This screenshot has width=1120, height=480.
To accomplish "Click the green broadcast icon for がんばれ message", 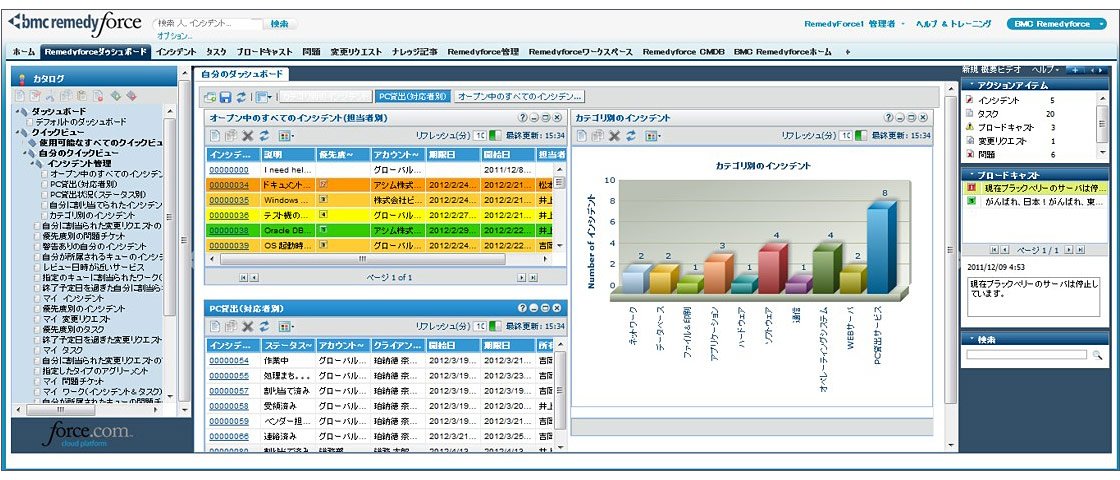I will [x=971, y=201].
